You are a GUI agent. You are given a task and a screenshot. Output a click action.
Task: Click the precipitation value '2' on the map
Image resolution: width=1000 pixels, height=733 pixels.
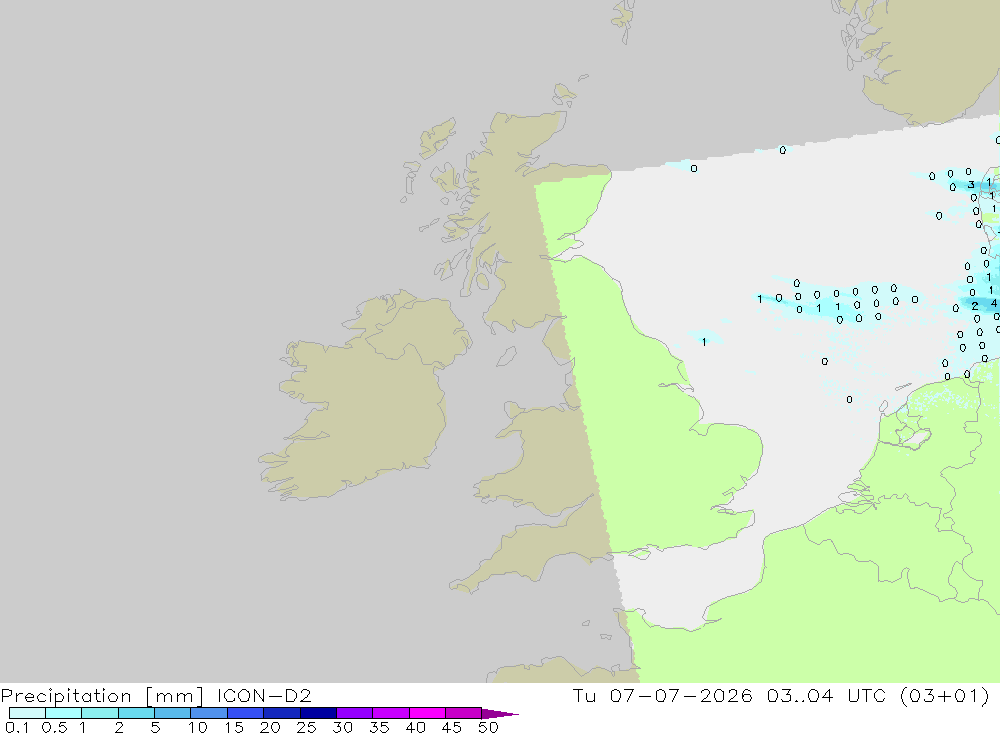point(974,306)
